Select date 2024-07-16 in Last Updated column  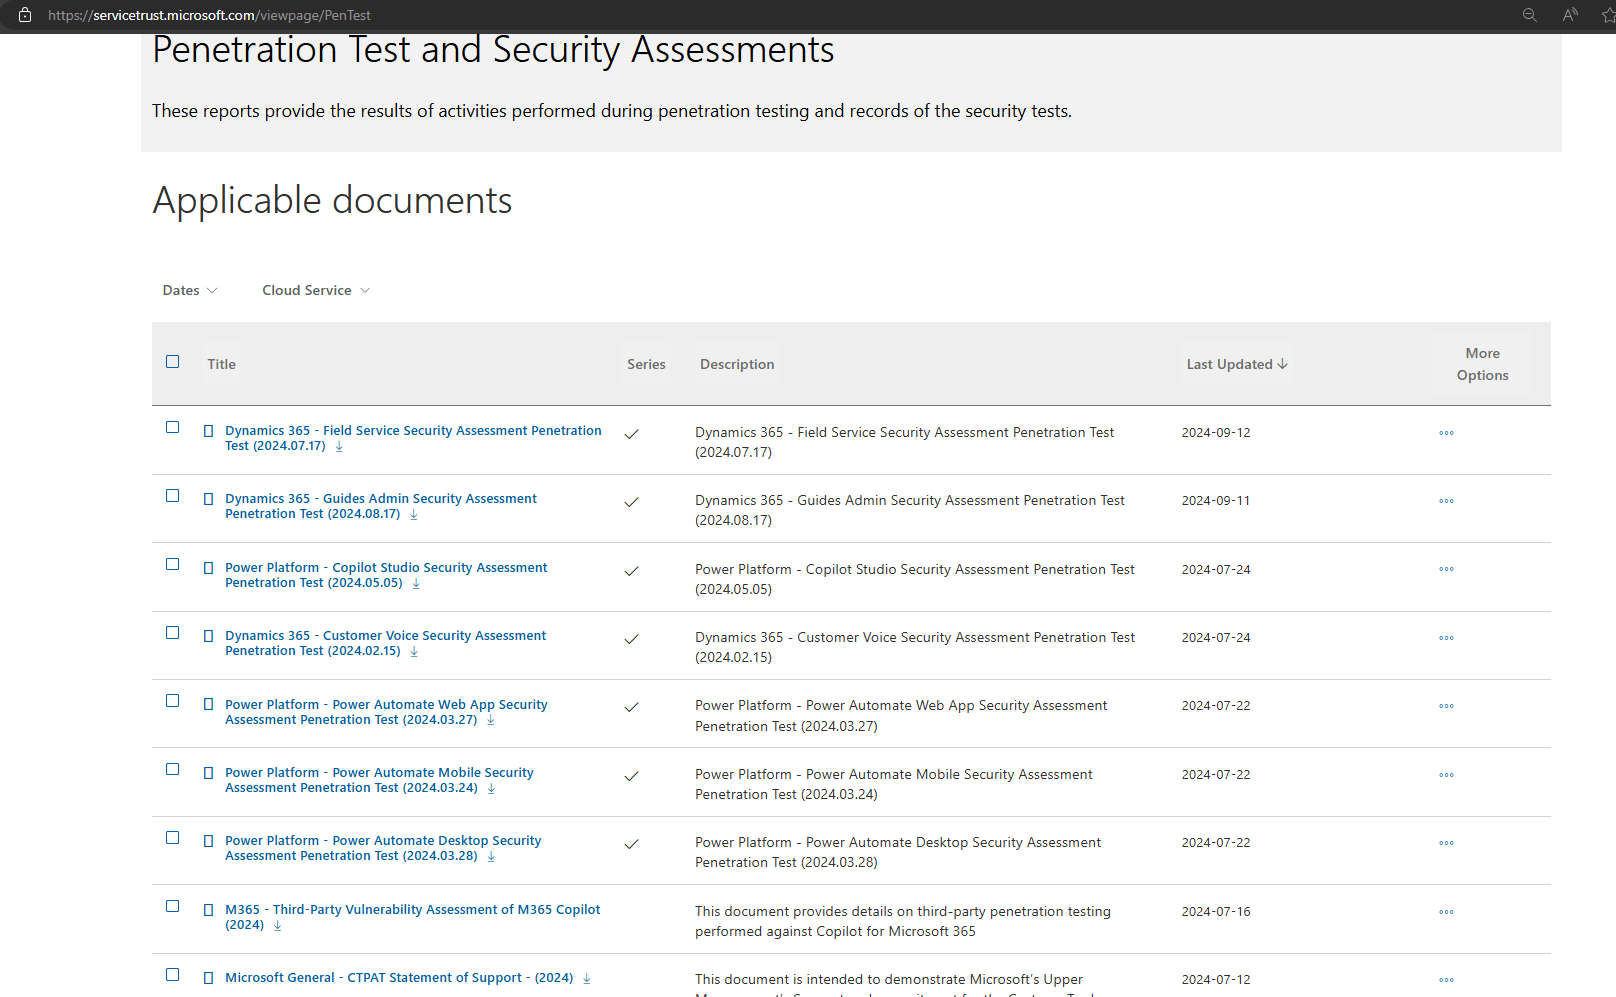pos(1216,912)
